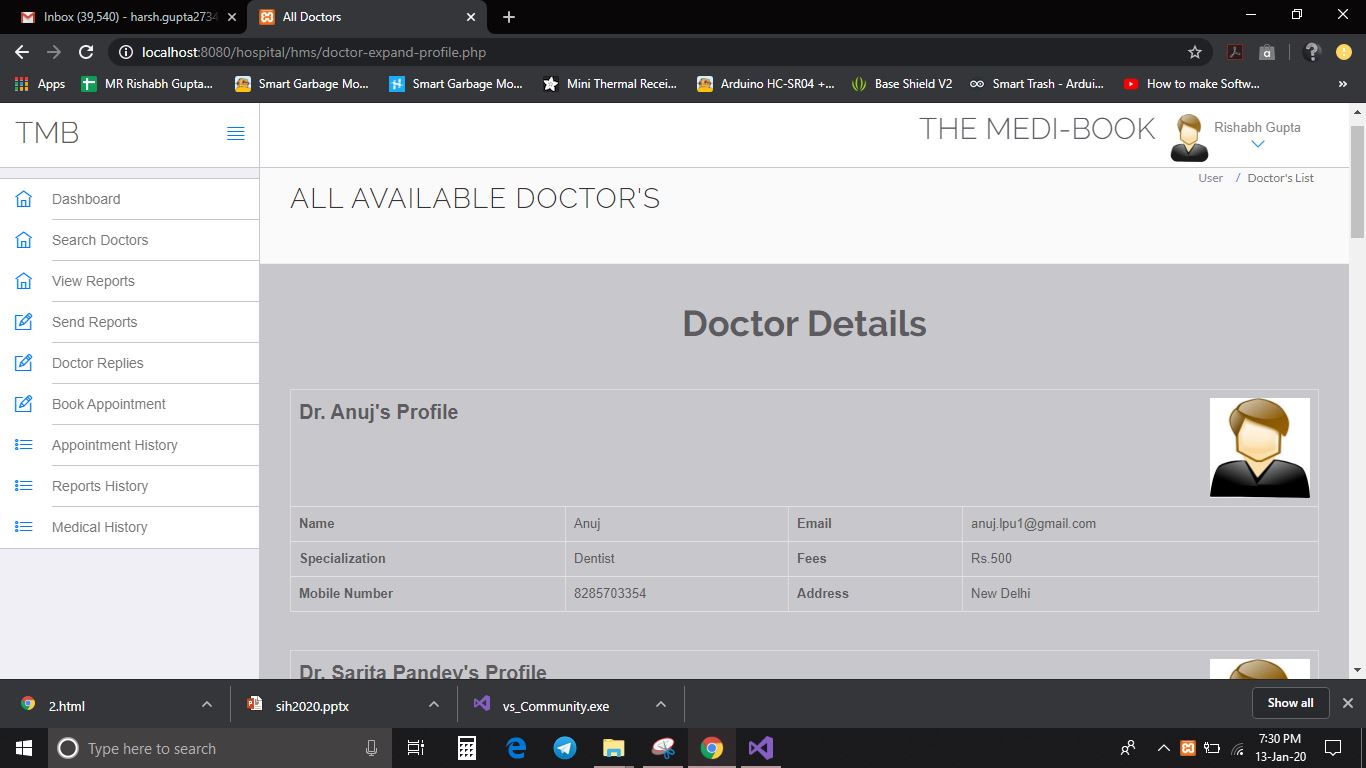Close the downloads bar
This screenshot has width=1366, height=768.
click(x=1347, y=703)
